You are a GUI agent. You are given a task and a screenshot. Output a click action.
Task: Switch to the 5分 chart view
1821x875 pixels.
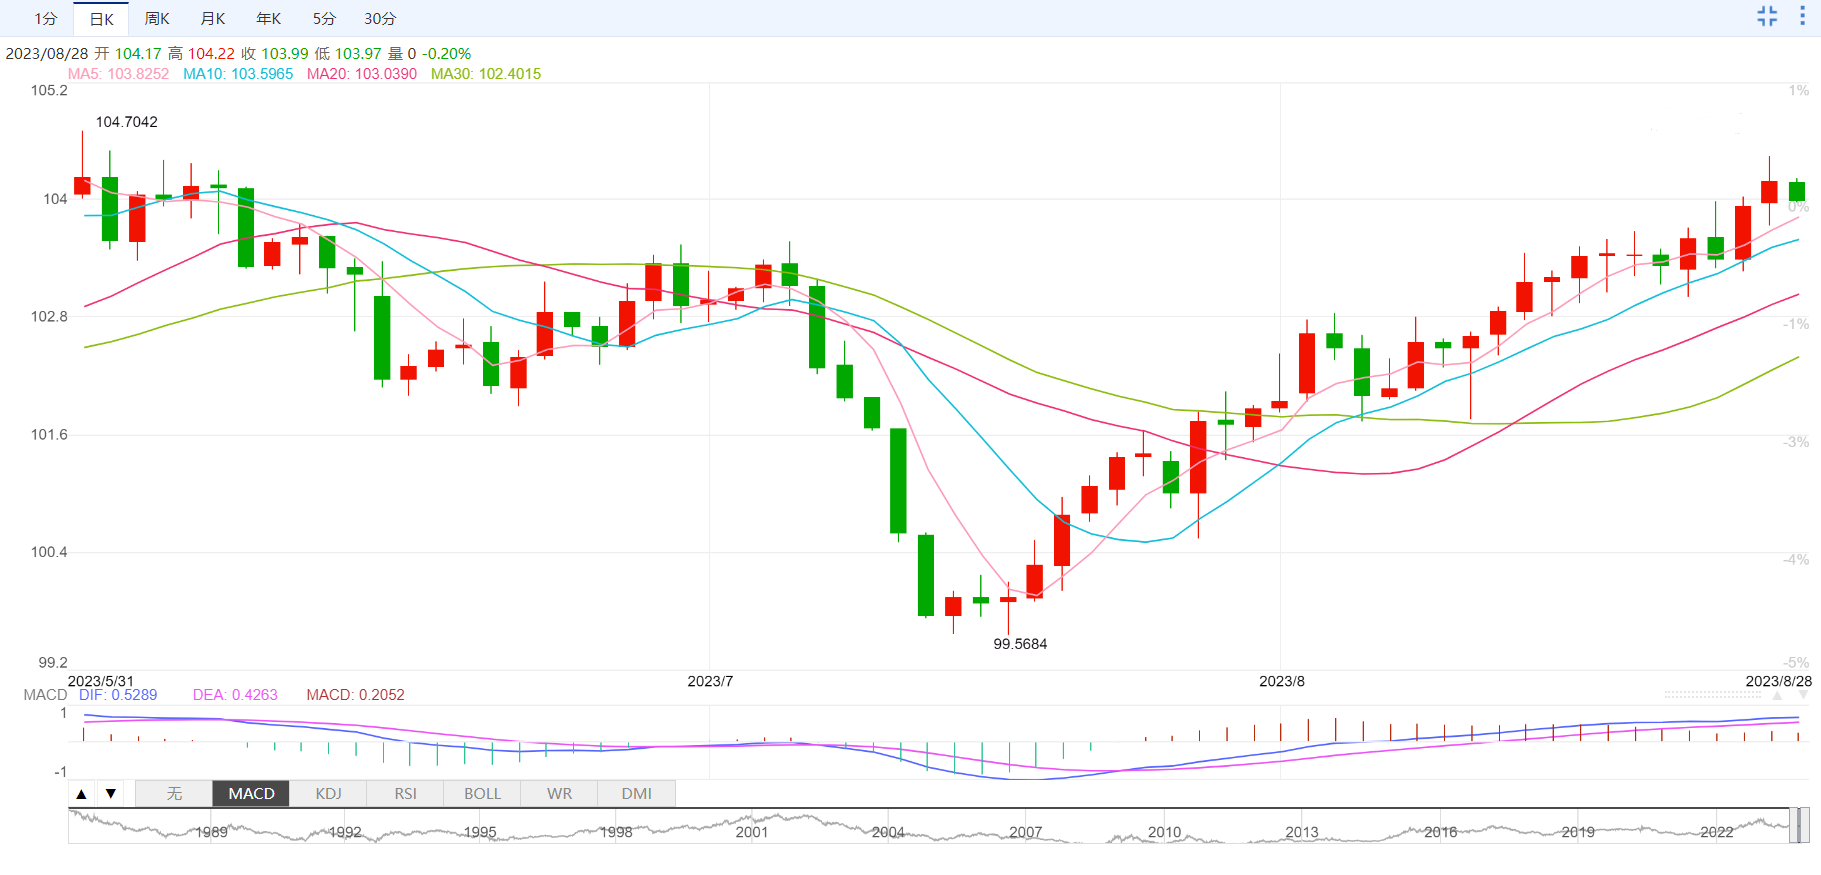(x=324, y=19)
